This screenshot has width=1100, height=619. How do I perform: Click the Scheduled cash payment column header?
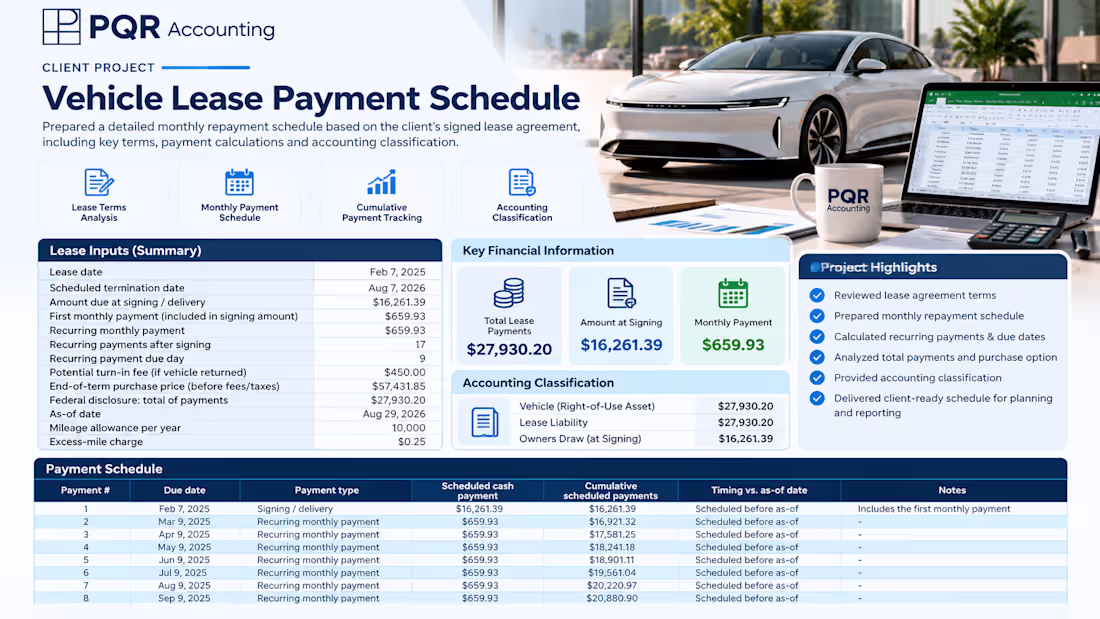click(477, 491)
